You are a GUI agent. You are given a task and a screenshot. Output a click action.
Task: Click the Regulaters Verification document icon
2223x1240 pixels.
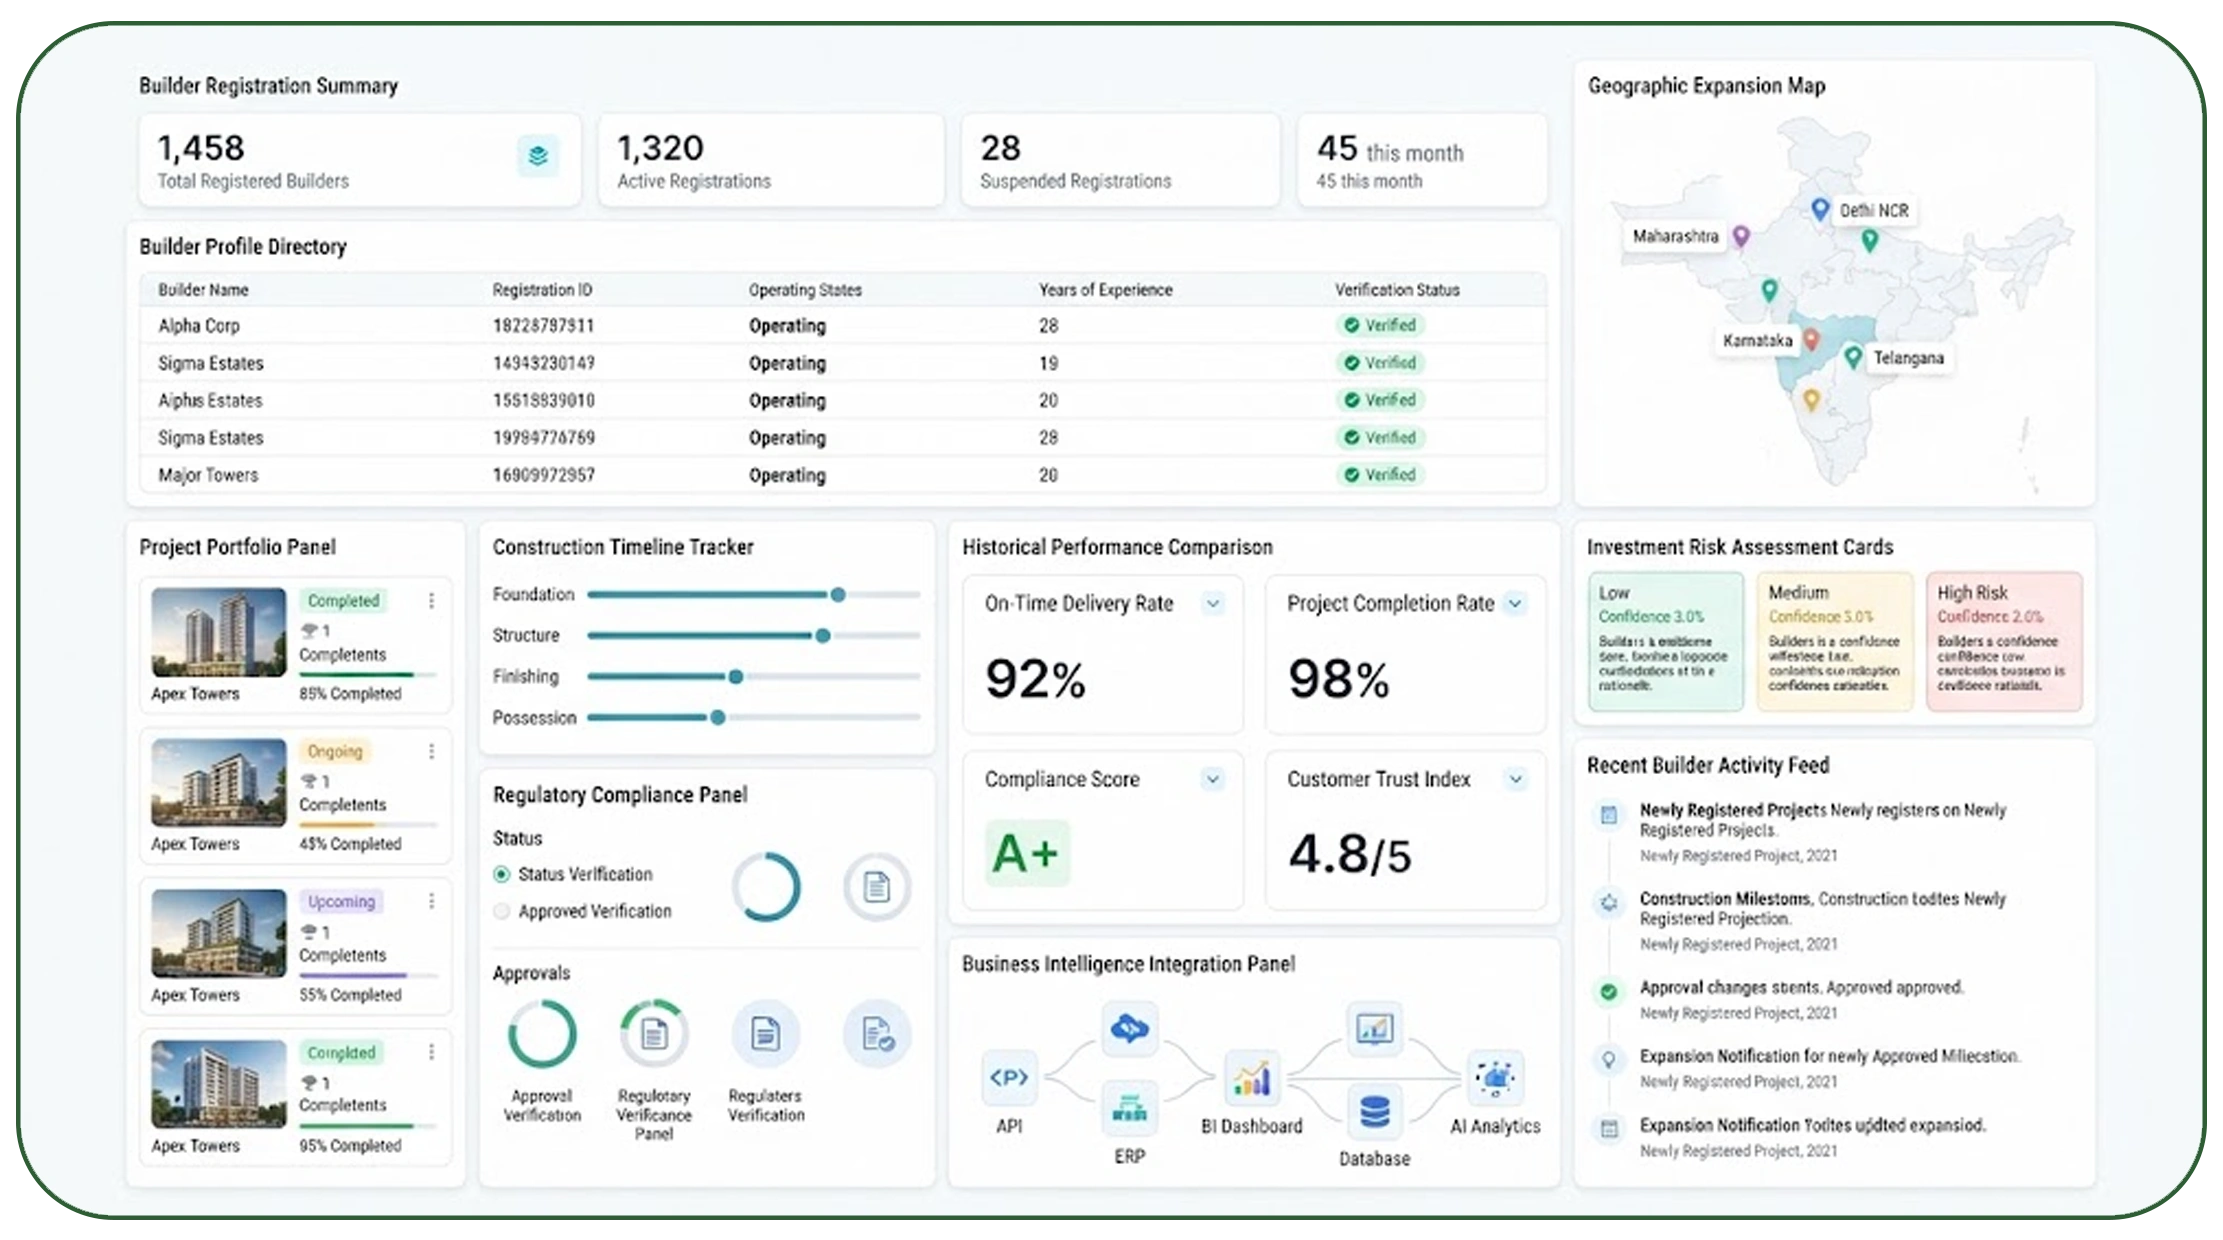tap(766, 1034)
